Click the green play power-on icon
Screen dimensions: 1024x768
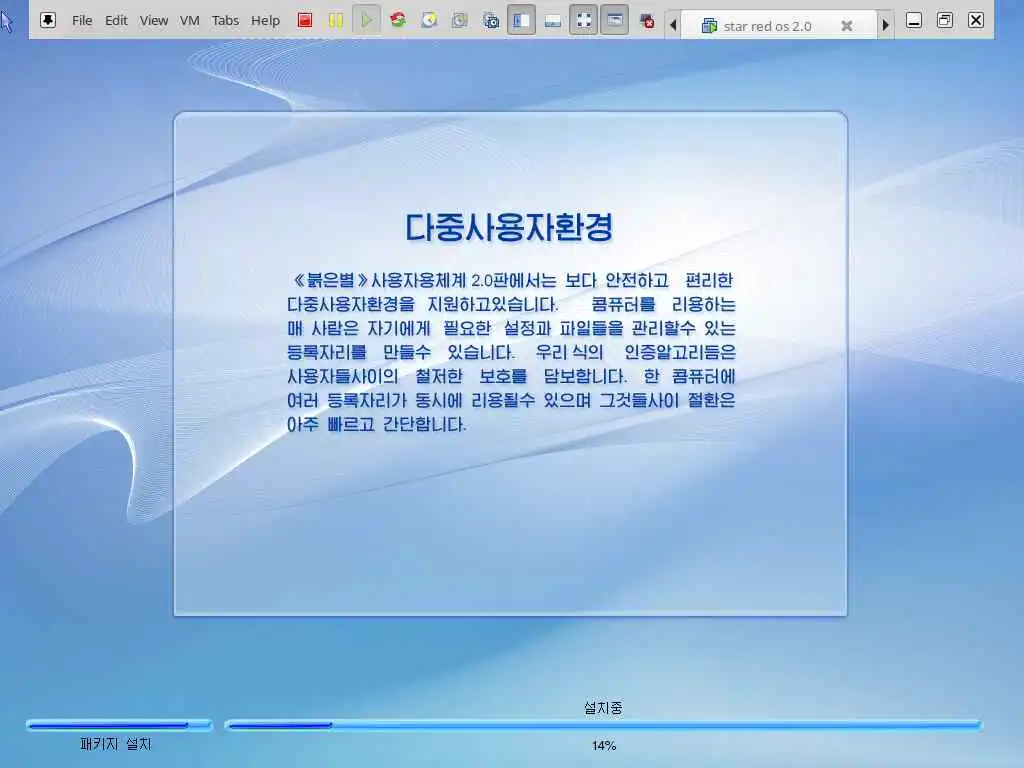click(x=366, y=20)
